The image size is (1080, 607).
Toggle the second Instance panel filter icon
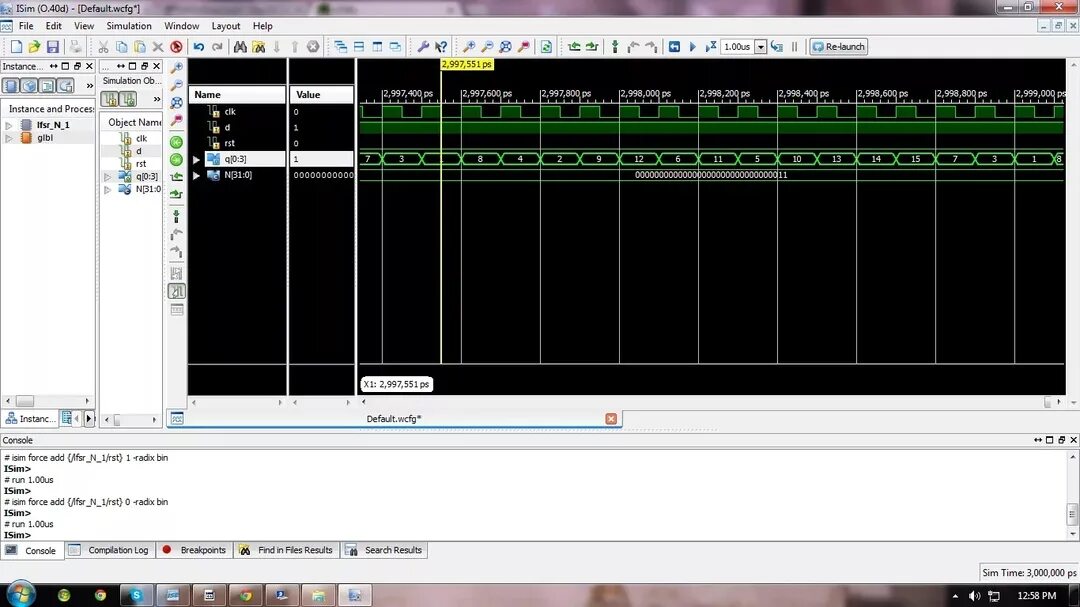29,86
